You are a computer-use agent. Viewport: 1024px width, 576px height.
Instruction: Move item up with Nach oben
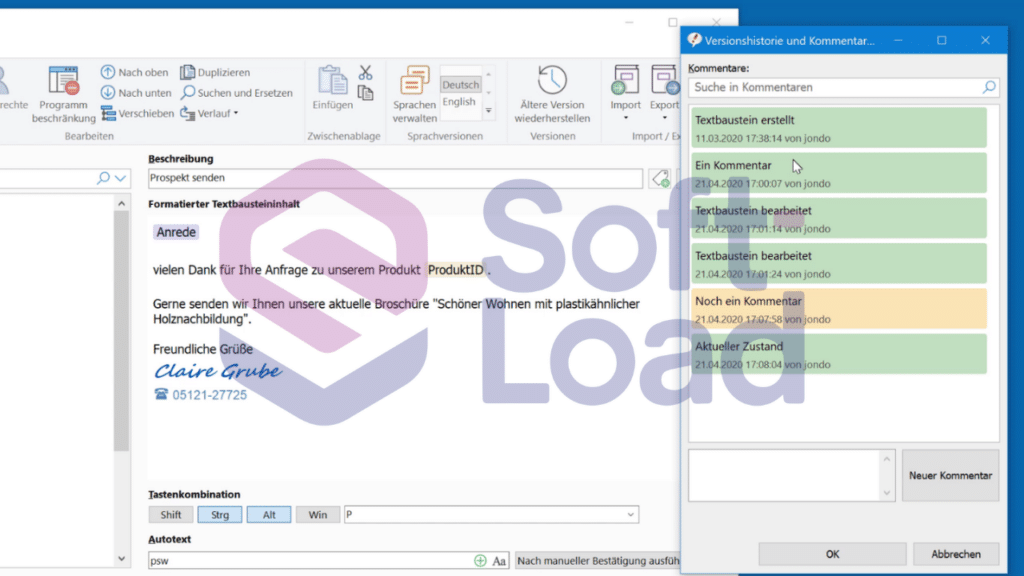135,72
